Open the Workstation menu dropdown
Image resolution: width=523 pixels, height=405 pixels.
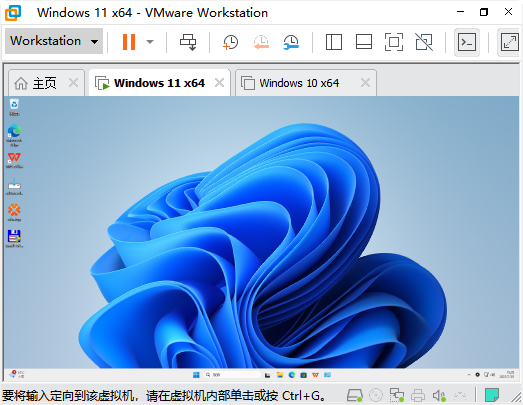(x=54, y=41)
